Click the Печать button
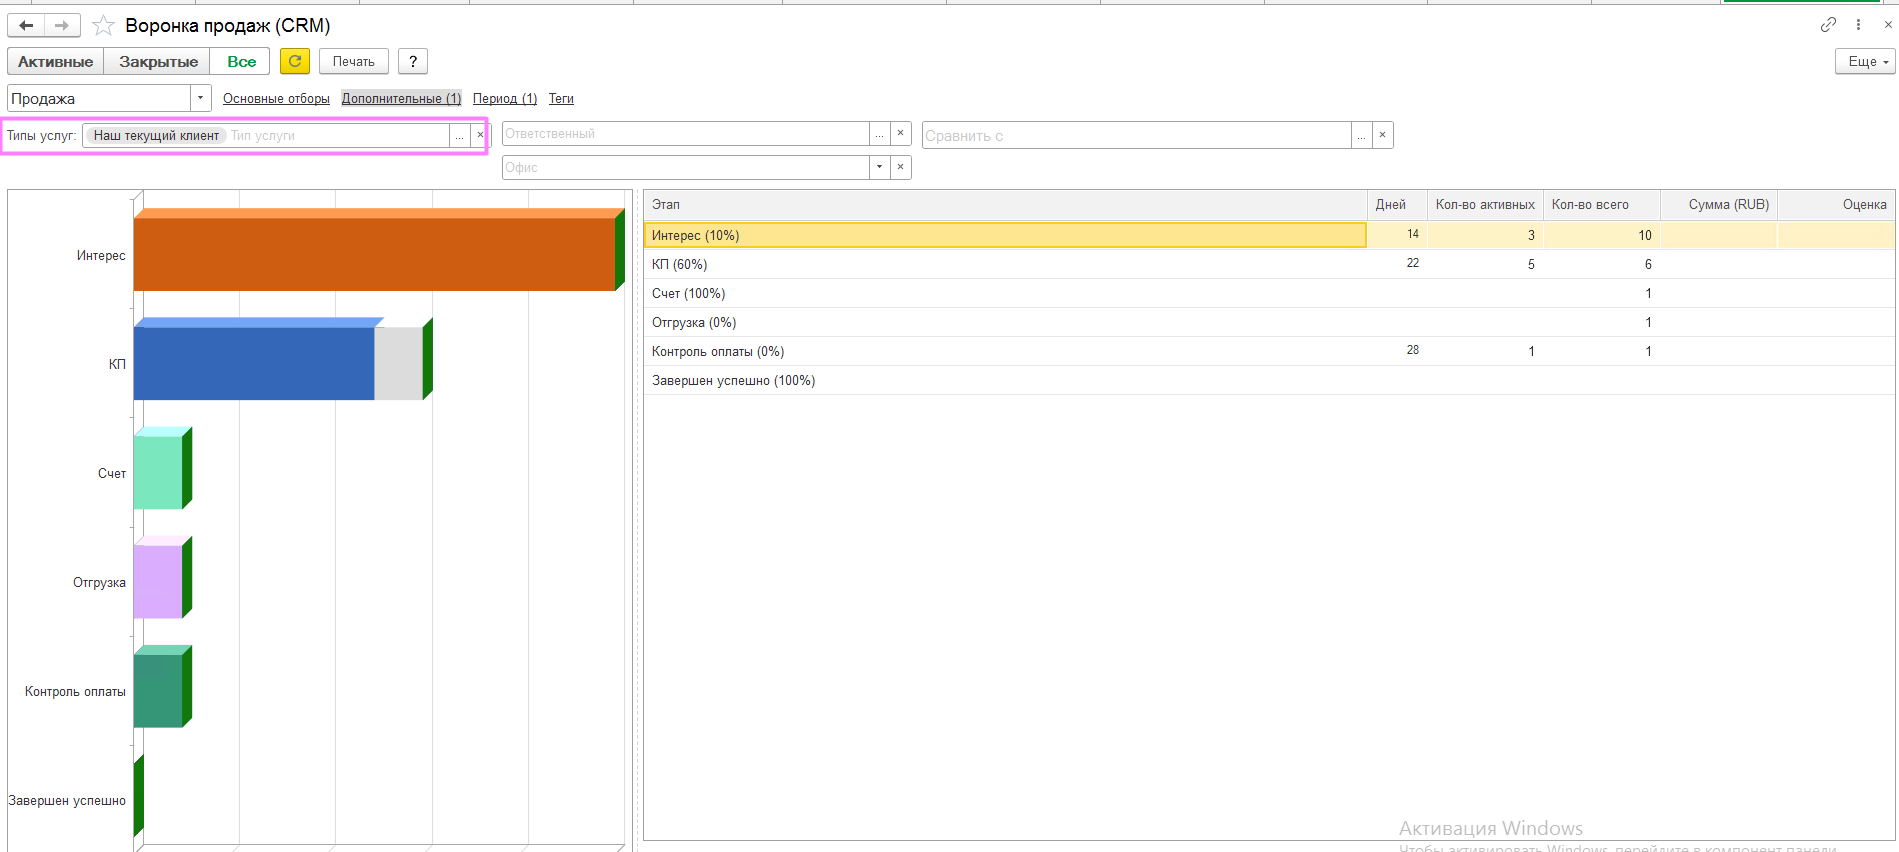 (353, 61)
